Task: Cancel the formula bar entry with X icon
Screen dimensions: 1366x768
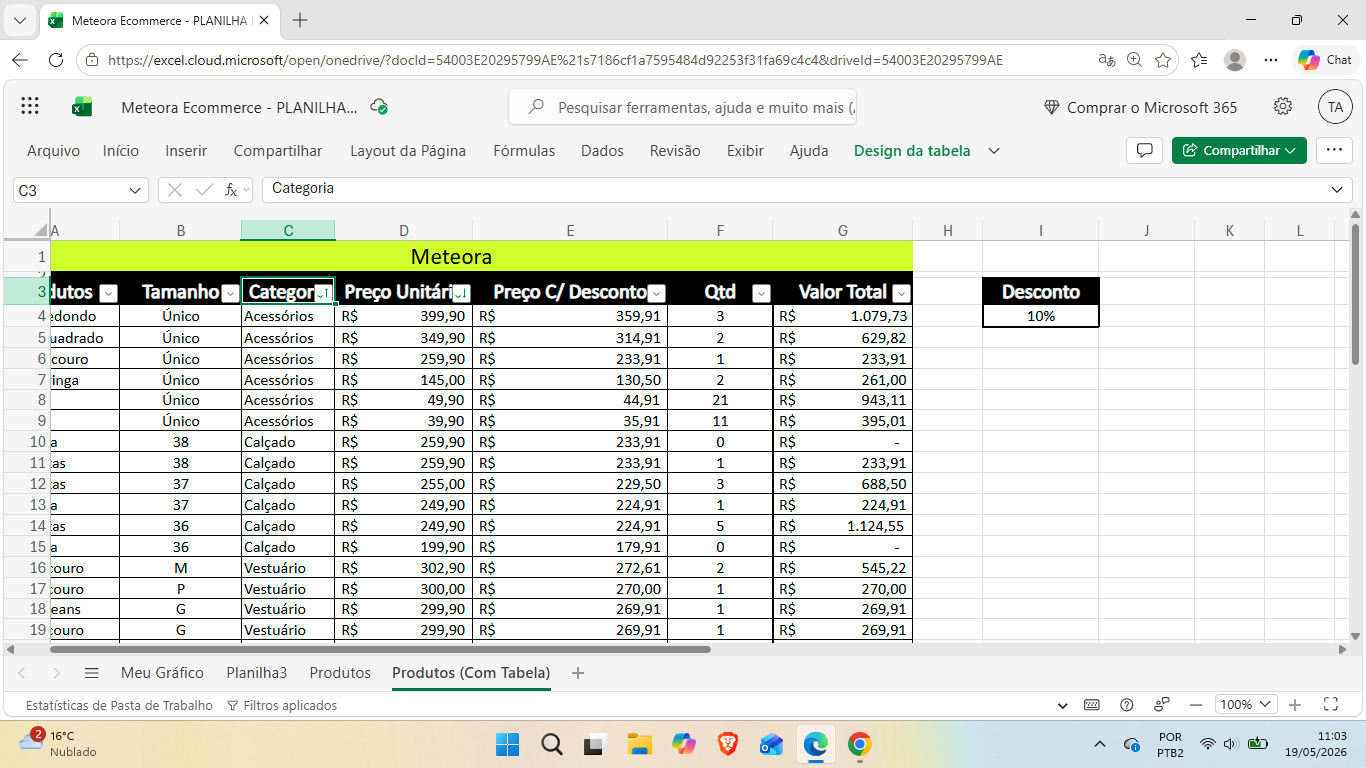Action: 175,190
